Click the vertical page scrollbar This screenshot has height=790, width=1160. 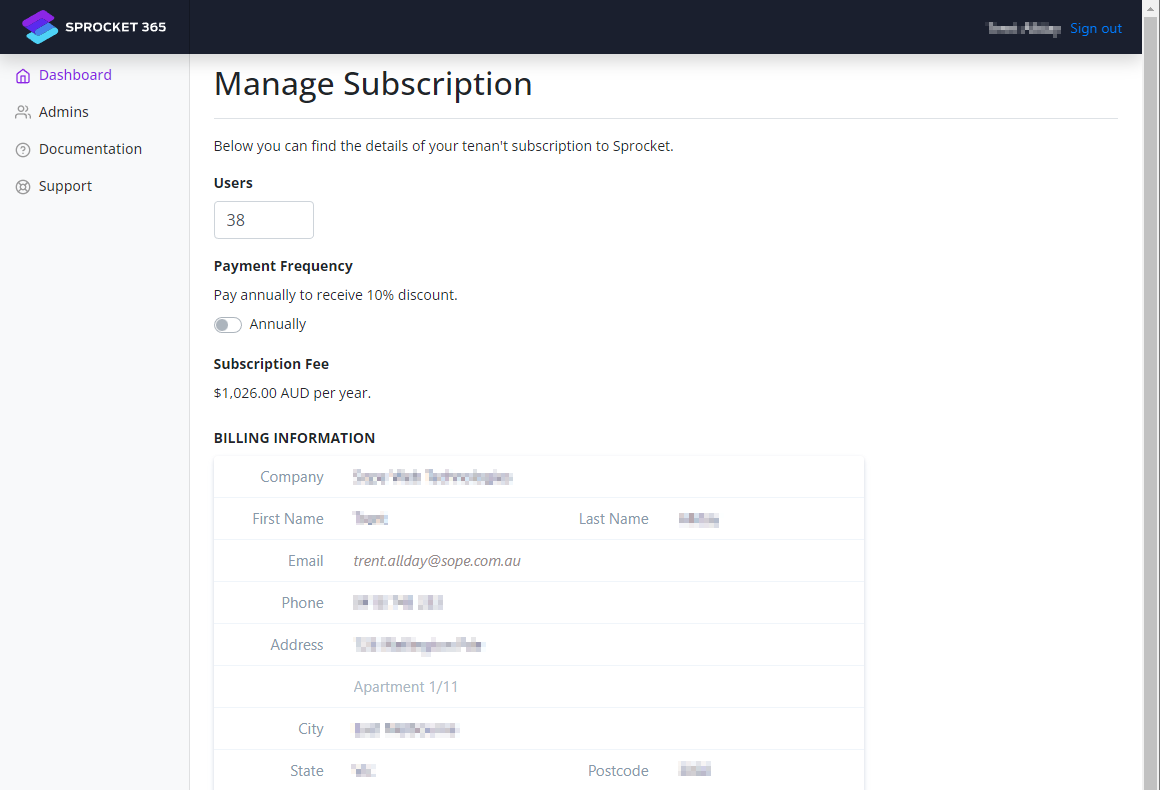tap(1151, 400)
